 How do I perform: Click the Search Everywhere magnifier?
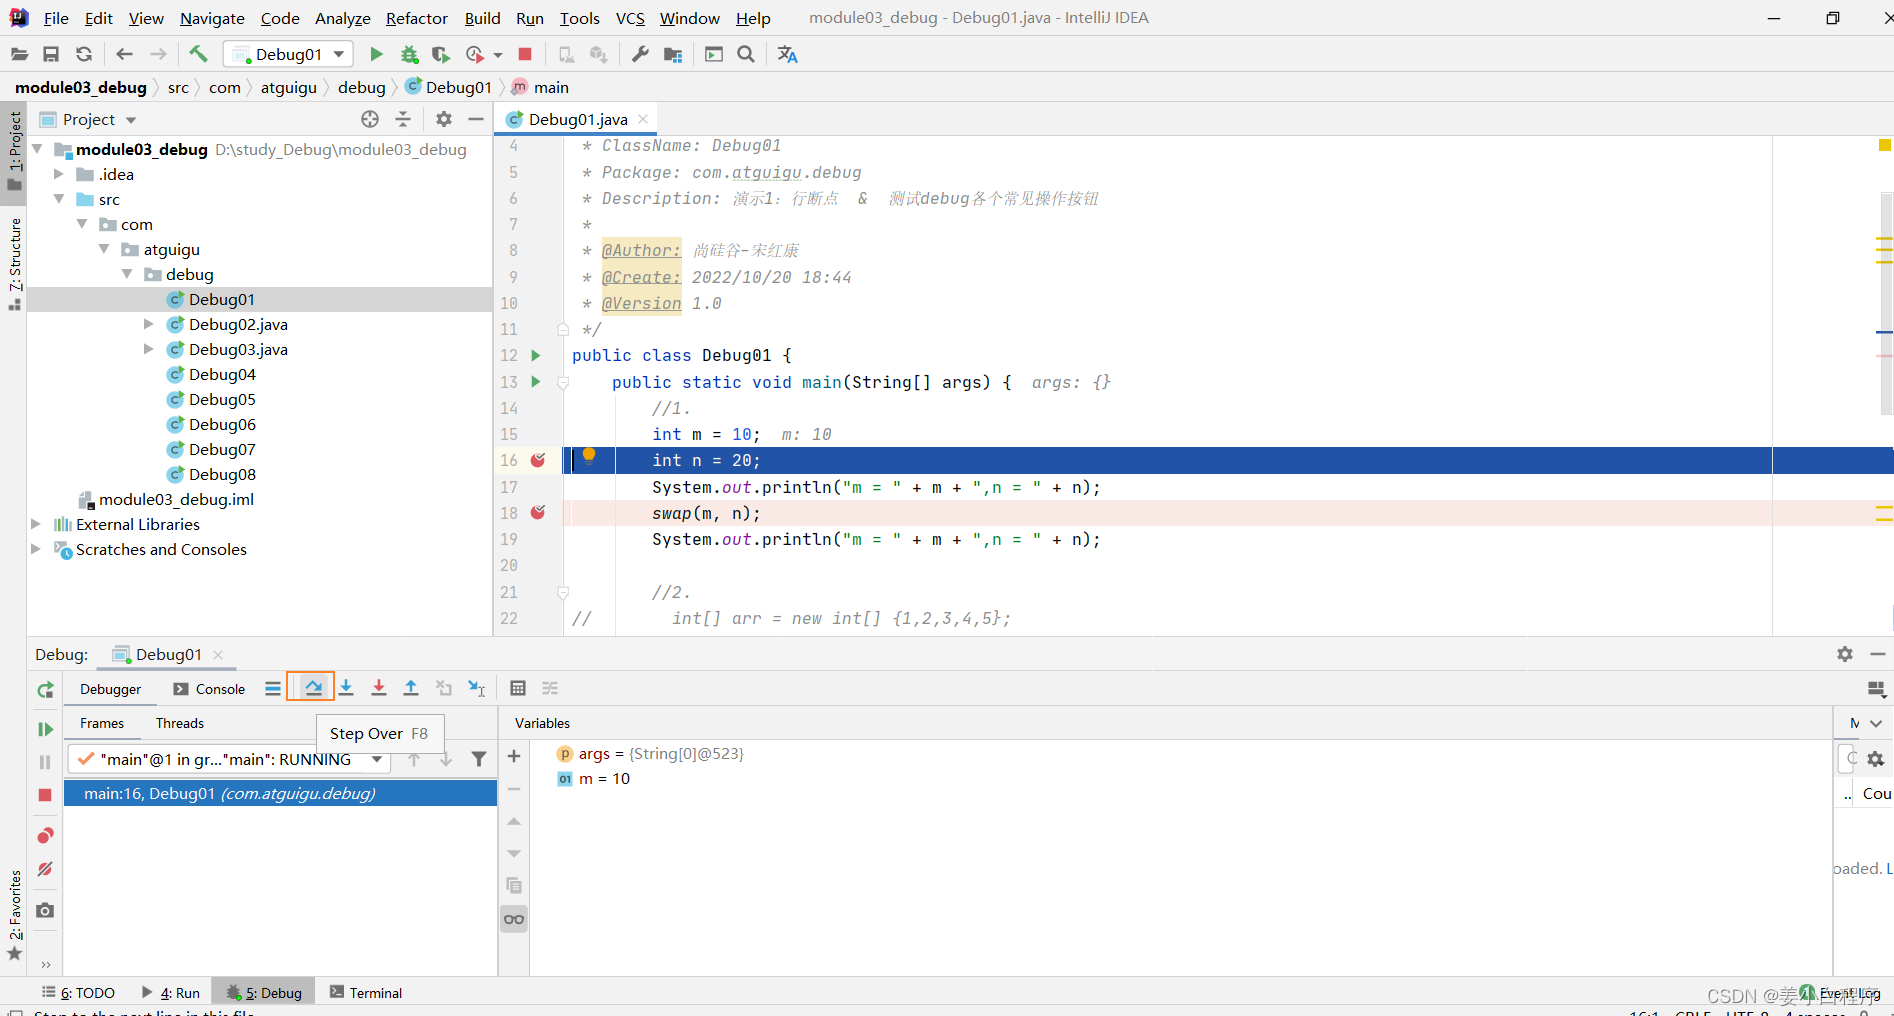click(746, 54)
